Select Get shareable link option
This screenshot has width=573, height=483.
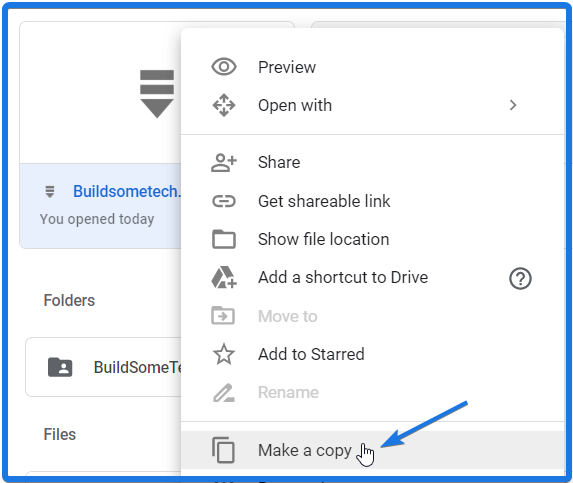coord(373,201)
